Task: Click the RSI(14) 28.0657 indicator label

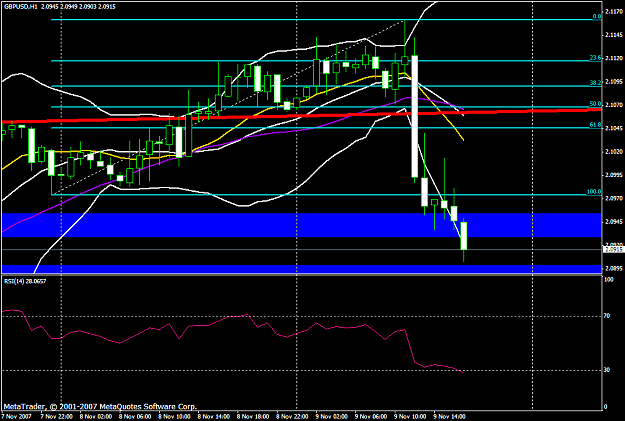Action: click(x=25, y=281)
